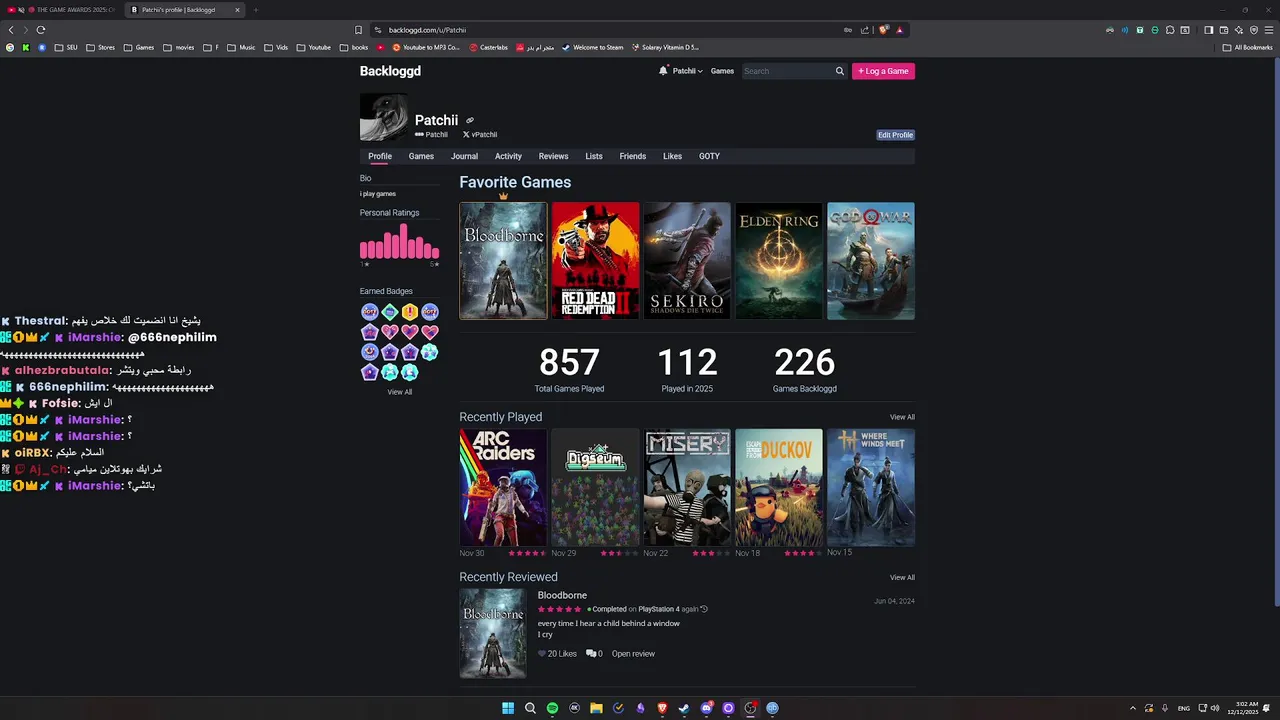Go back with the browser back arrow
1280x720 pixels.
[11, 30]
